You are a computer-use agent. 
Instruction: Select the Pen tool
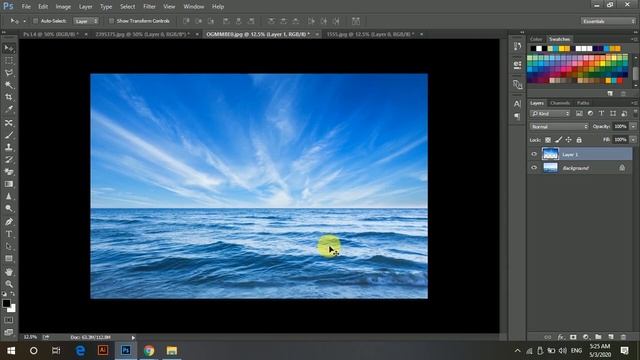coord(9,222)
